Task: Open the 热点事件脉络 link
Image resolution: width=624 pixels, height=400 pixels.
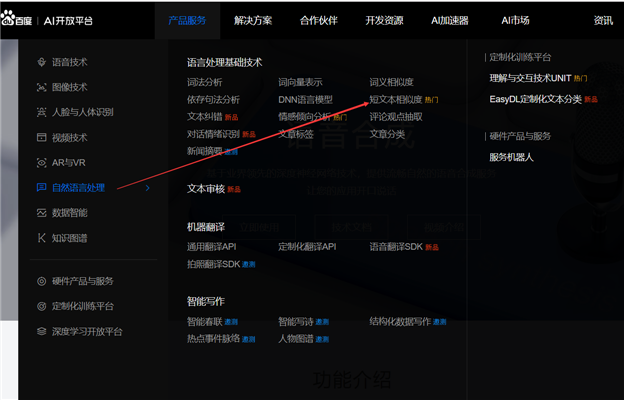Action: pos(213,339)
